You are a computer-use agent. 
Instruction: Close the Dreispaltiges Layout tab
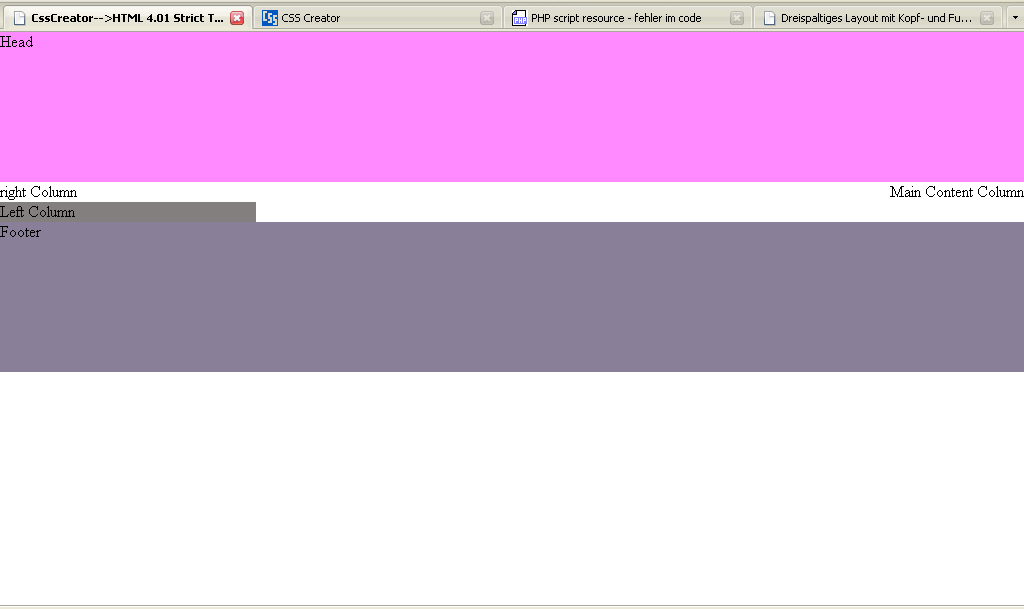pos(987,18)
